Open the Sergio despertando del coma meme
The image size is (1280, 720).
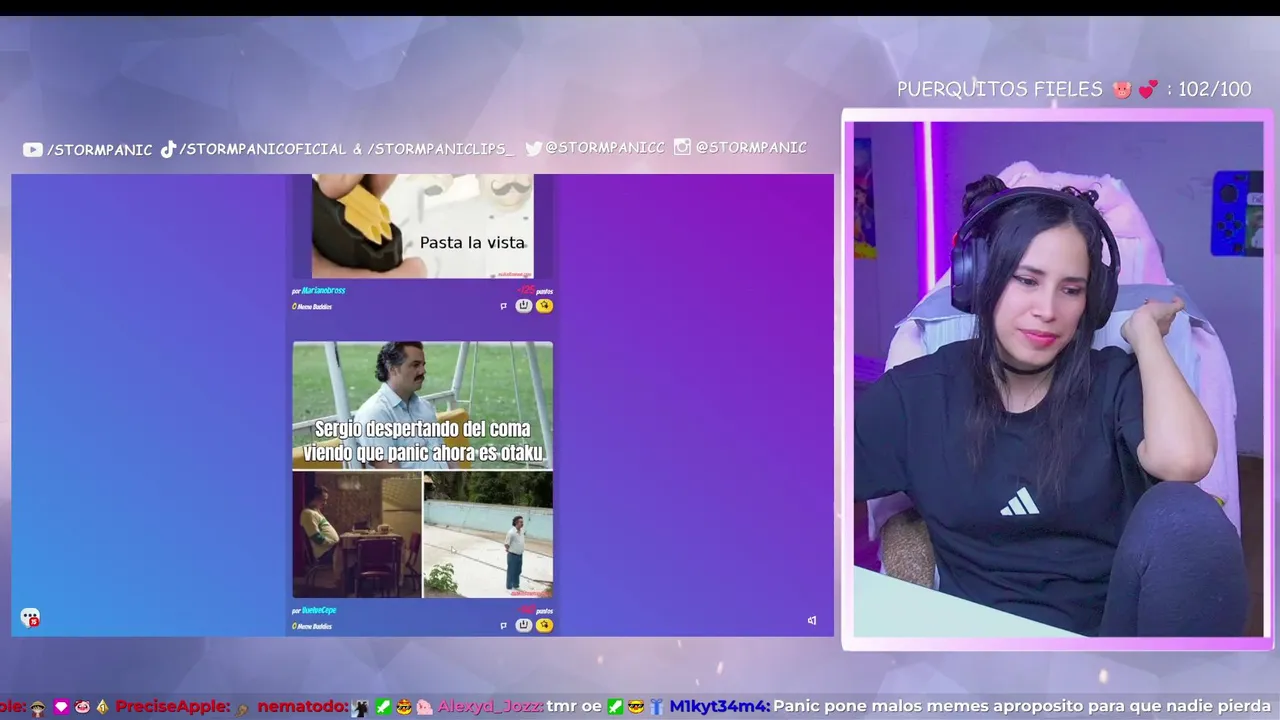pyautogui.click(x=422, y=470)
